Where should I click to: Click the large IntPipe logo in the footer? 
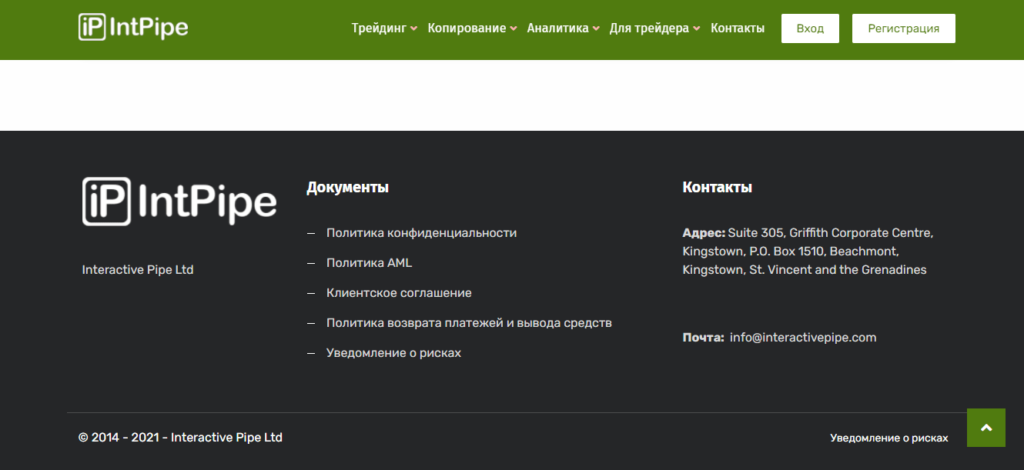180,202
